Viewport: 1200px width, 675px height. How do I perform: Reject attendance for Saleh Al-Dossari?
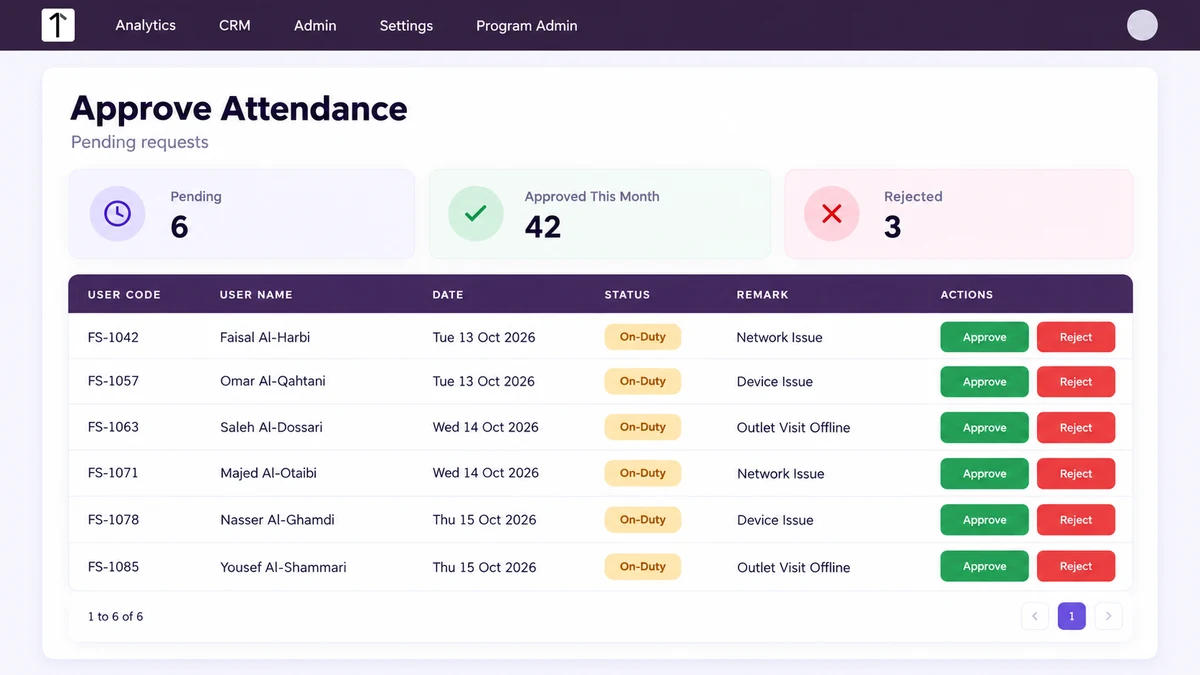pyautogui.click(x=1076, y=427)
